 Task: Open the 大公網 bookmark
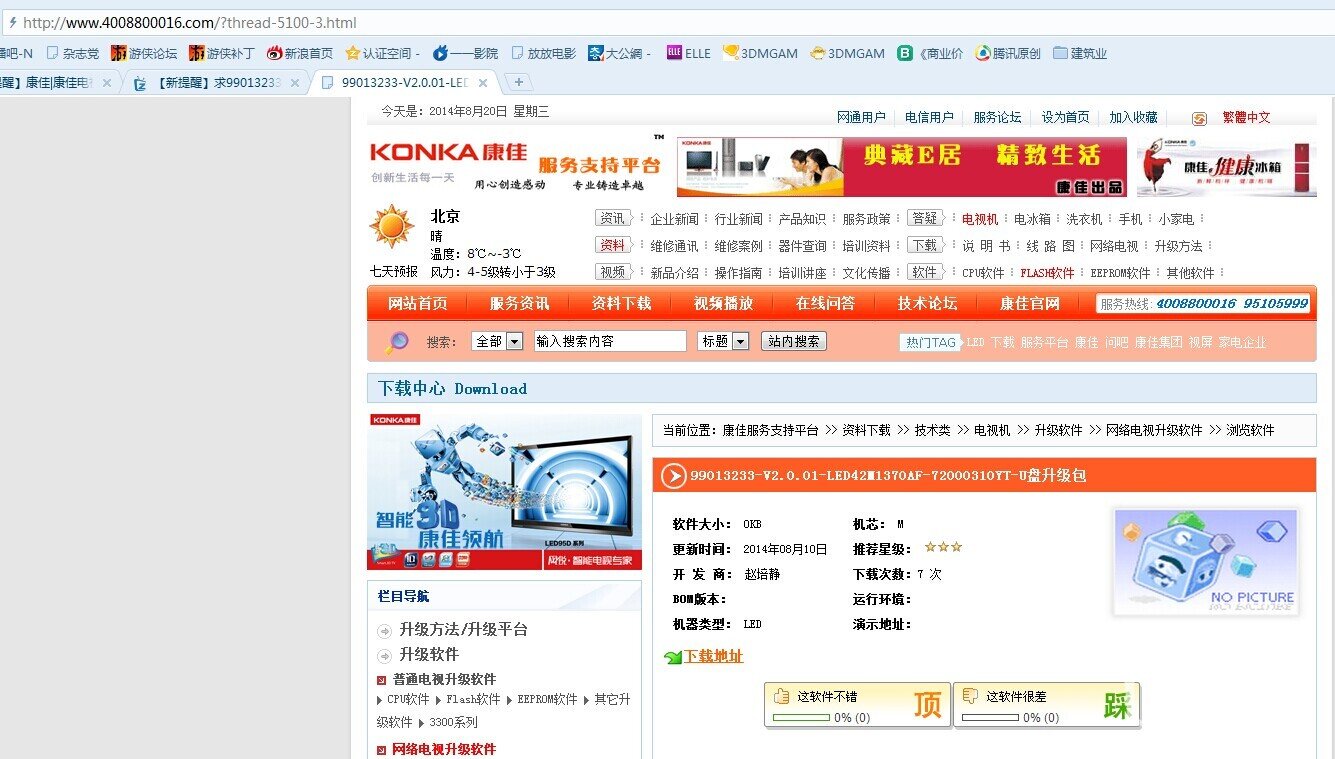point(620,53)
